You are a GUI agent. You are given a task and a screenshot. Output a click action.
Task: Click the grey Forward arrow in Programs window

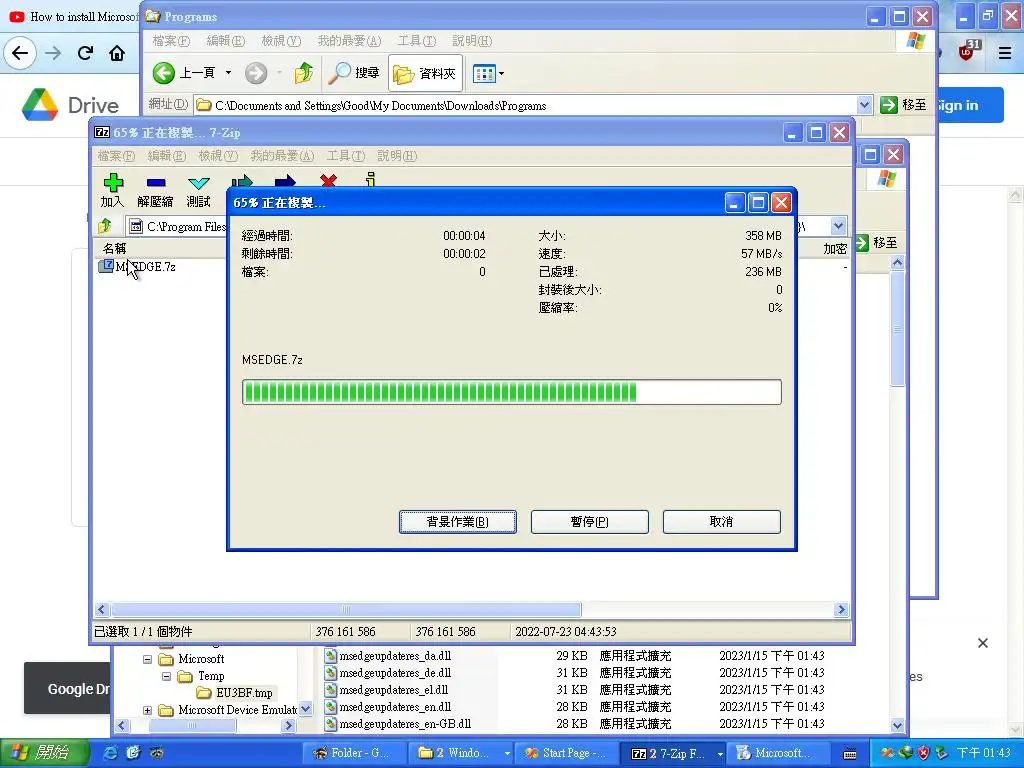pos(256,73)
